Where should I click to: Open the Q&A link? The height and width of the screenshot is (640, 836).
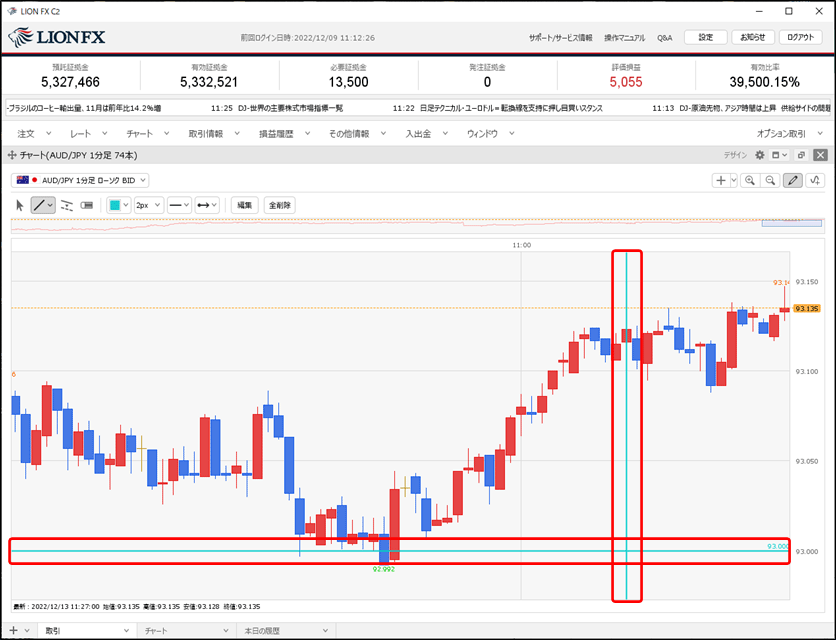[664, 38]
